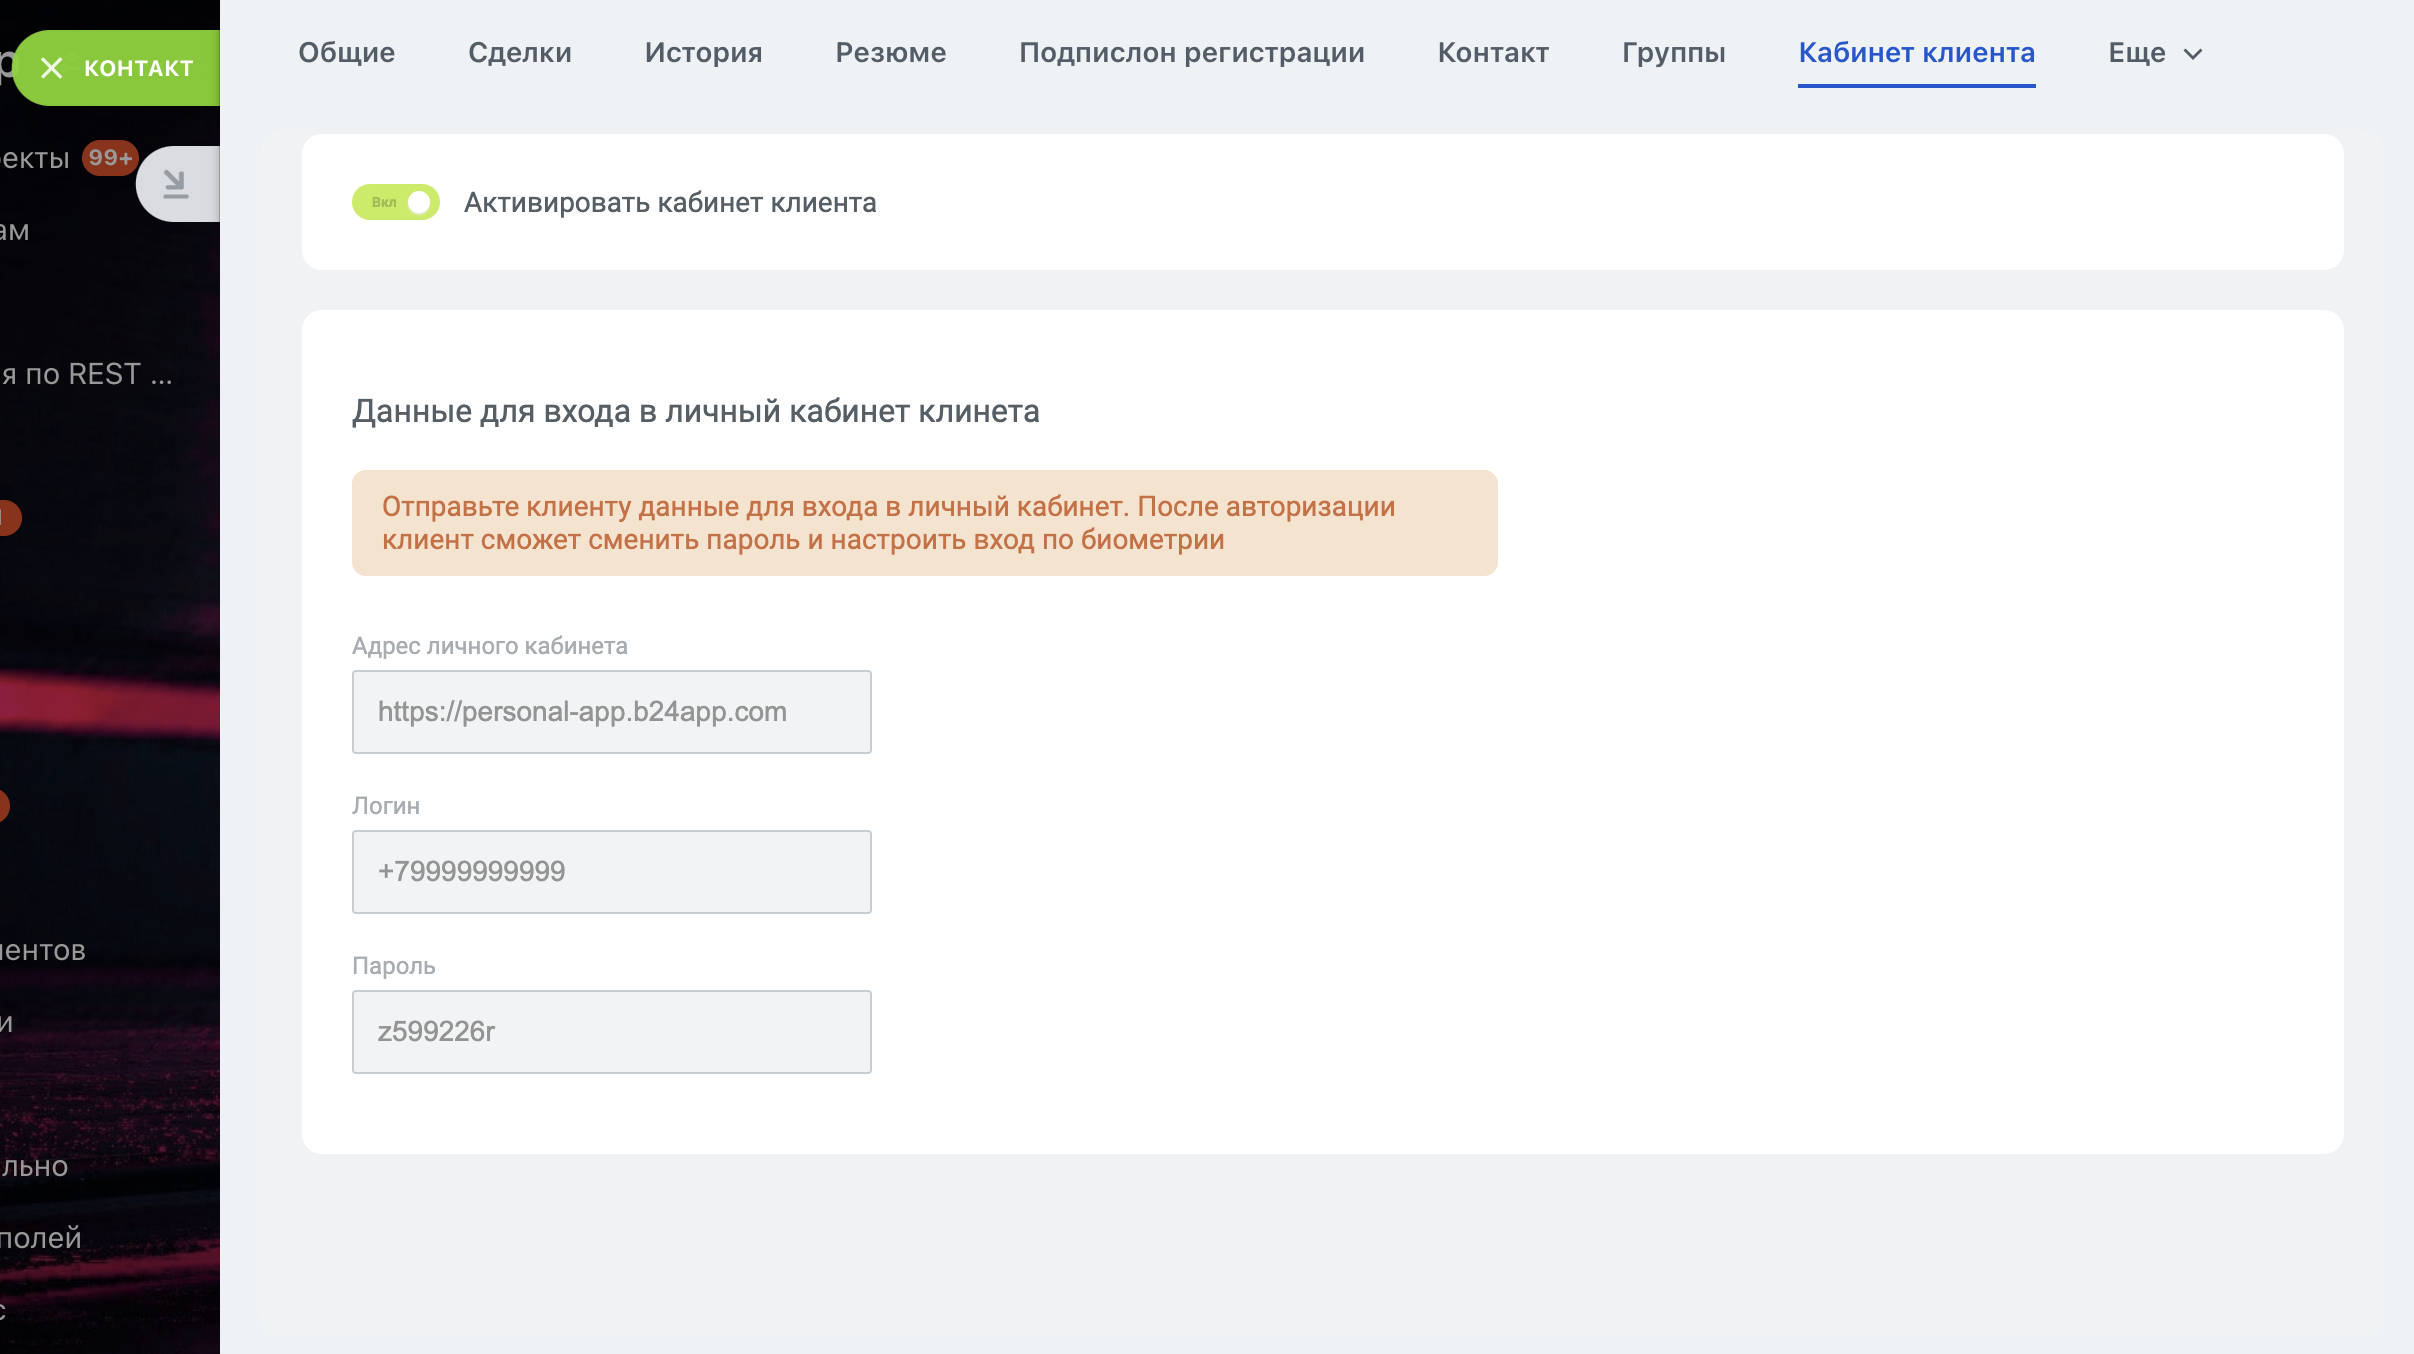The height and width of the screenshot is (1354, 2414).
Task: Open the Общие tab
Action: 346,53
